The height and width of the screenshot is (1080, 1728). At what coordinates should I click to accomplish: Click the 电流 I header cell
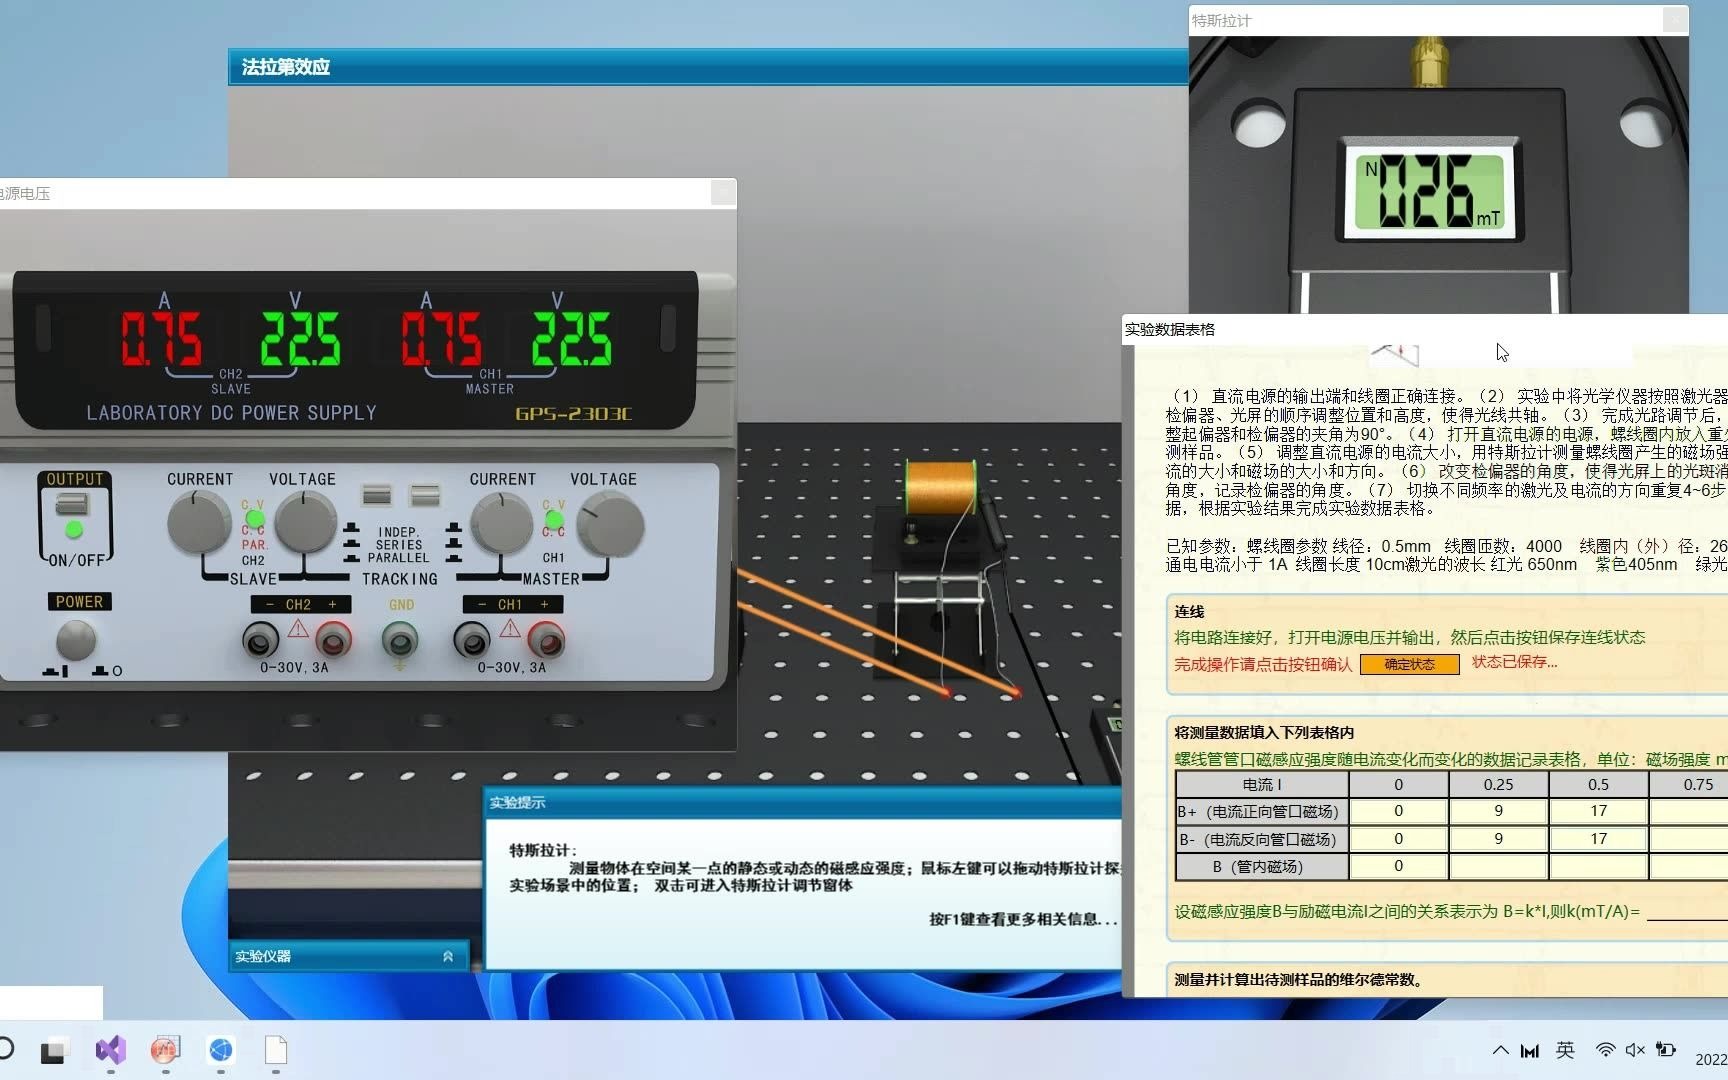click(x=1262, y=785)
